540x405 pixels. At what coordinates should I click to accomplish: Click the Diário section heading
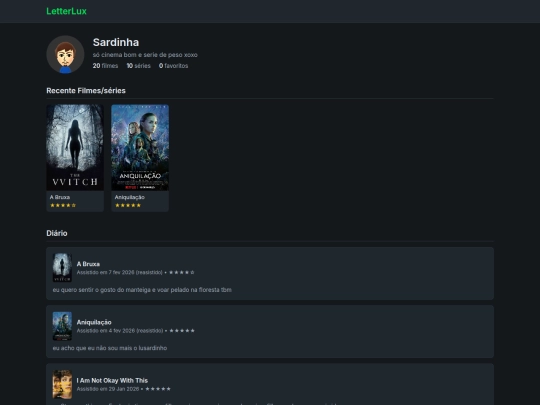(57, 233)
